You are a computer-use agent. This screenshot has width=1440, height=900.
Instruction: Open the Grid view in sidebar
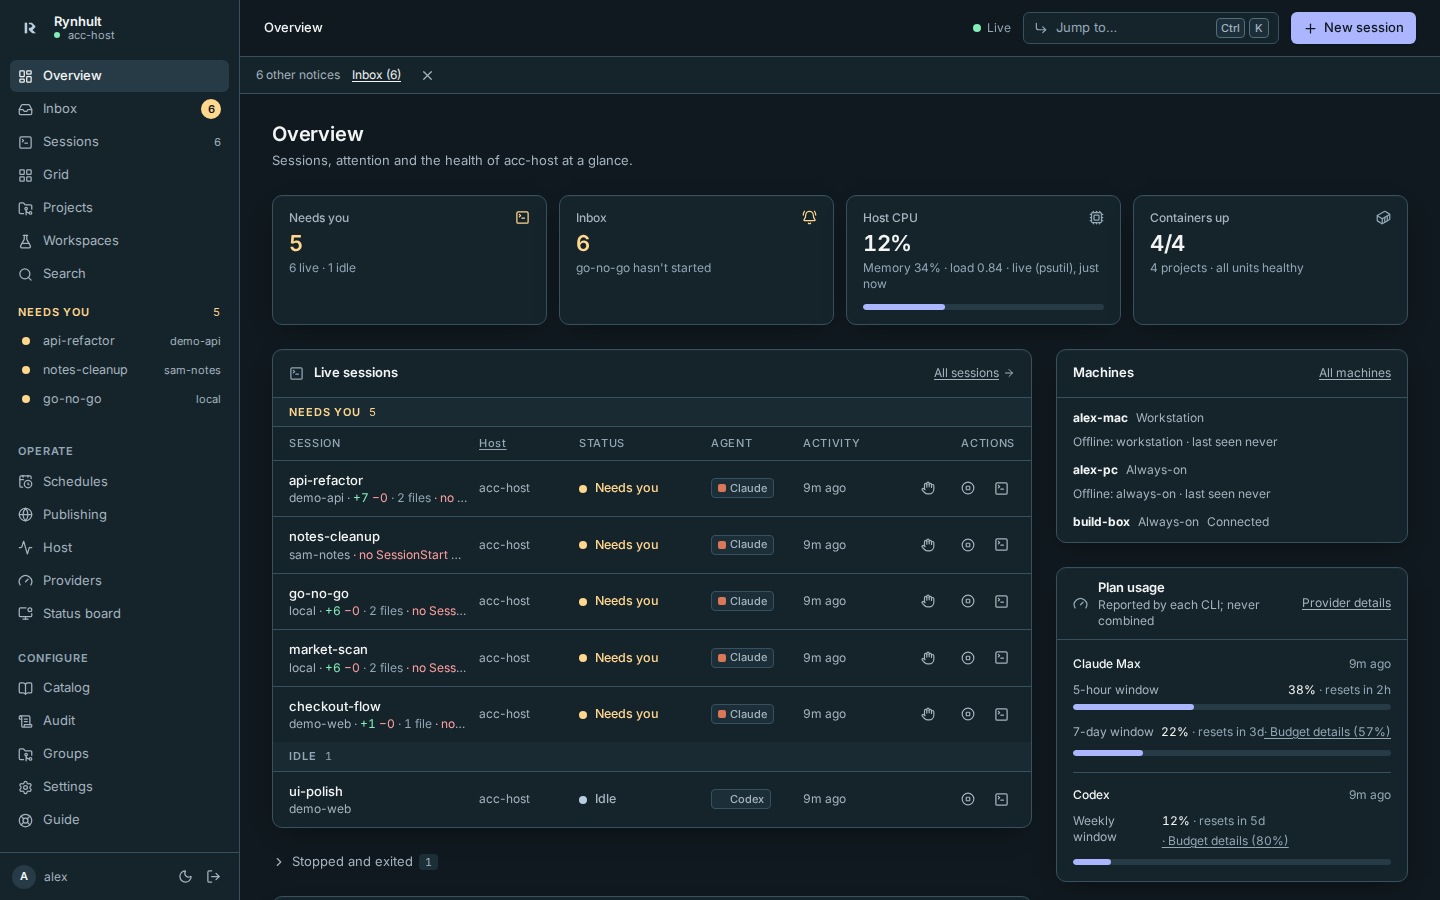(x=119, y=175)
